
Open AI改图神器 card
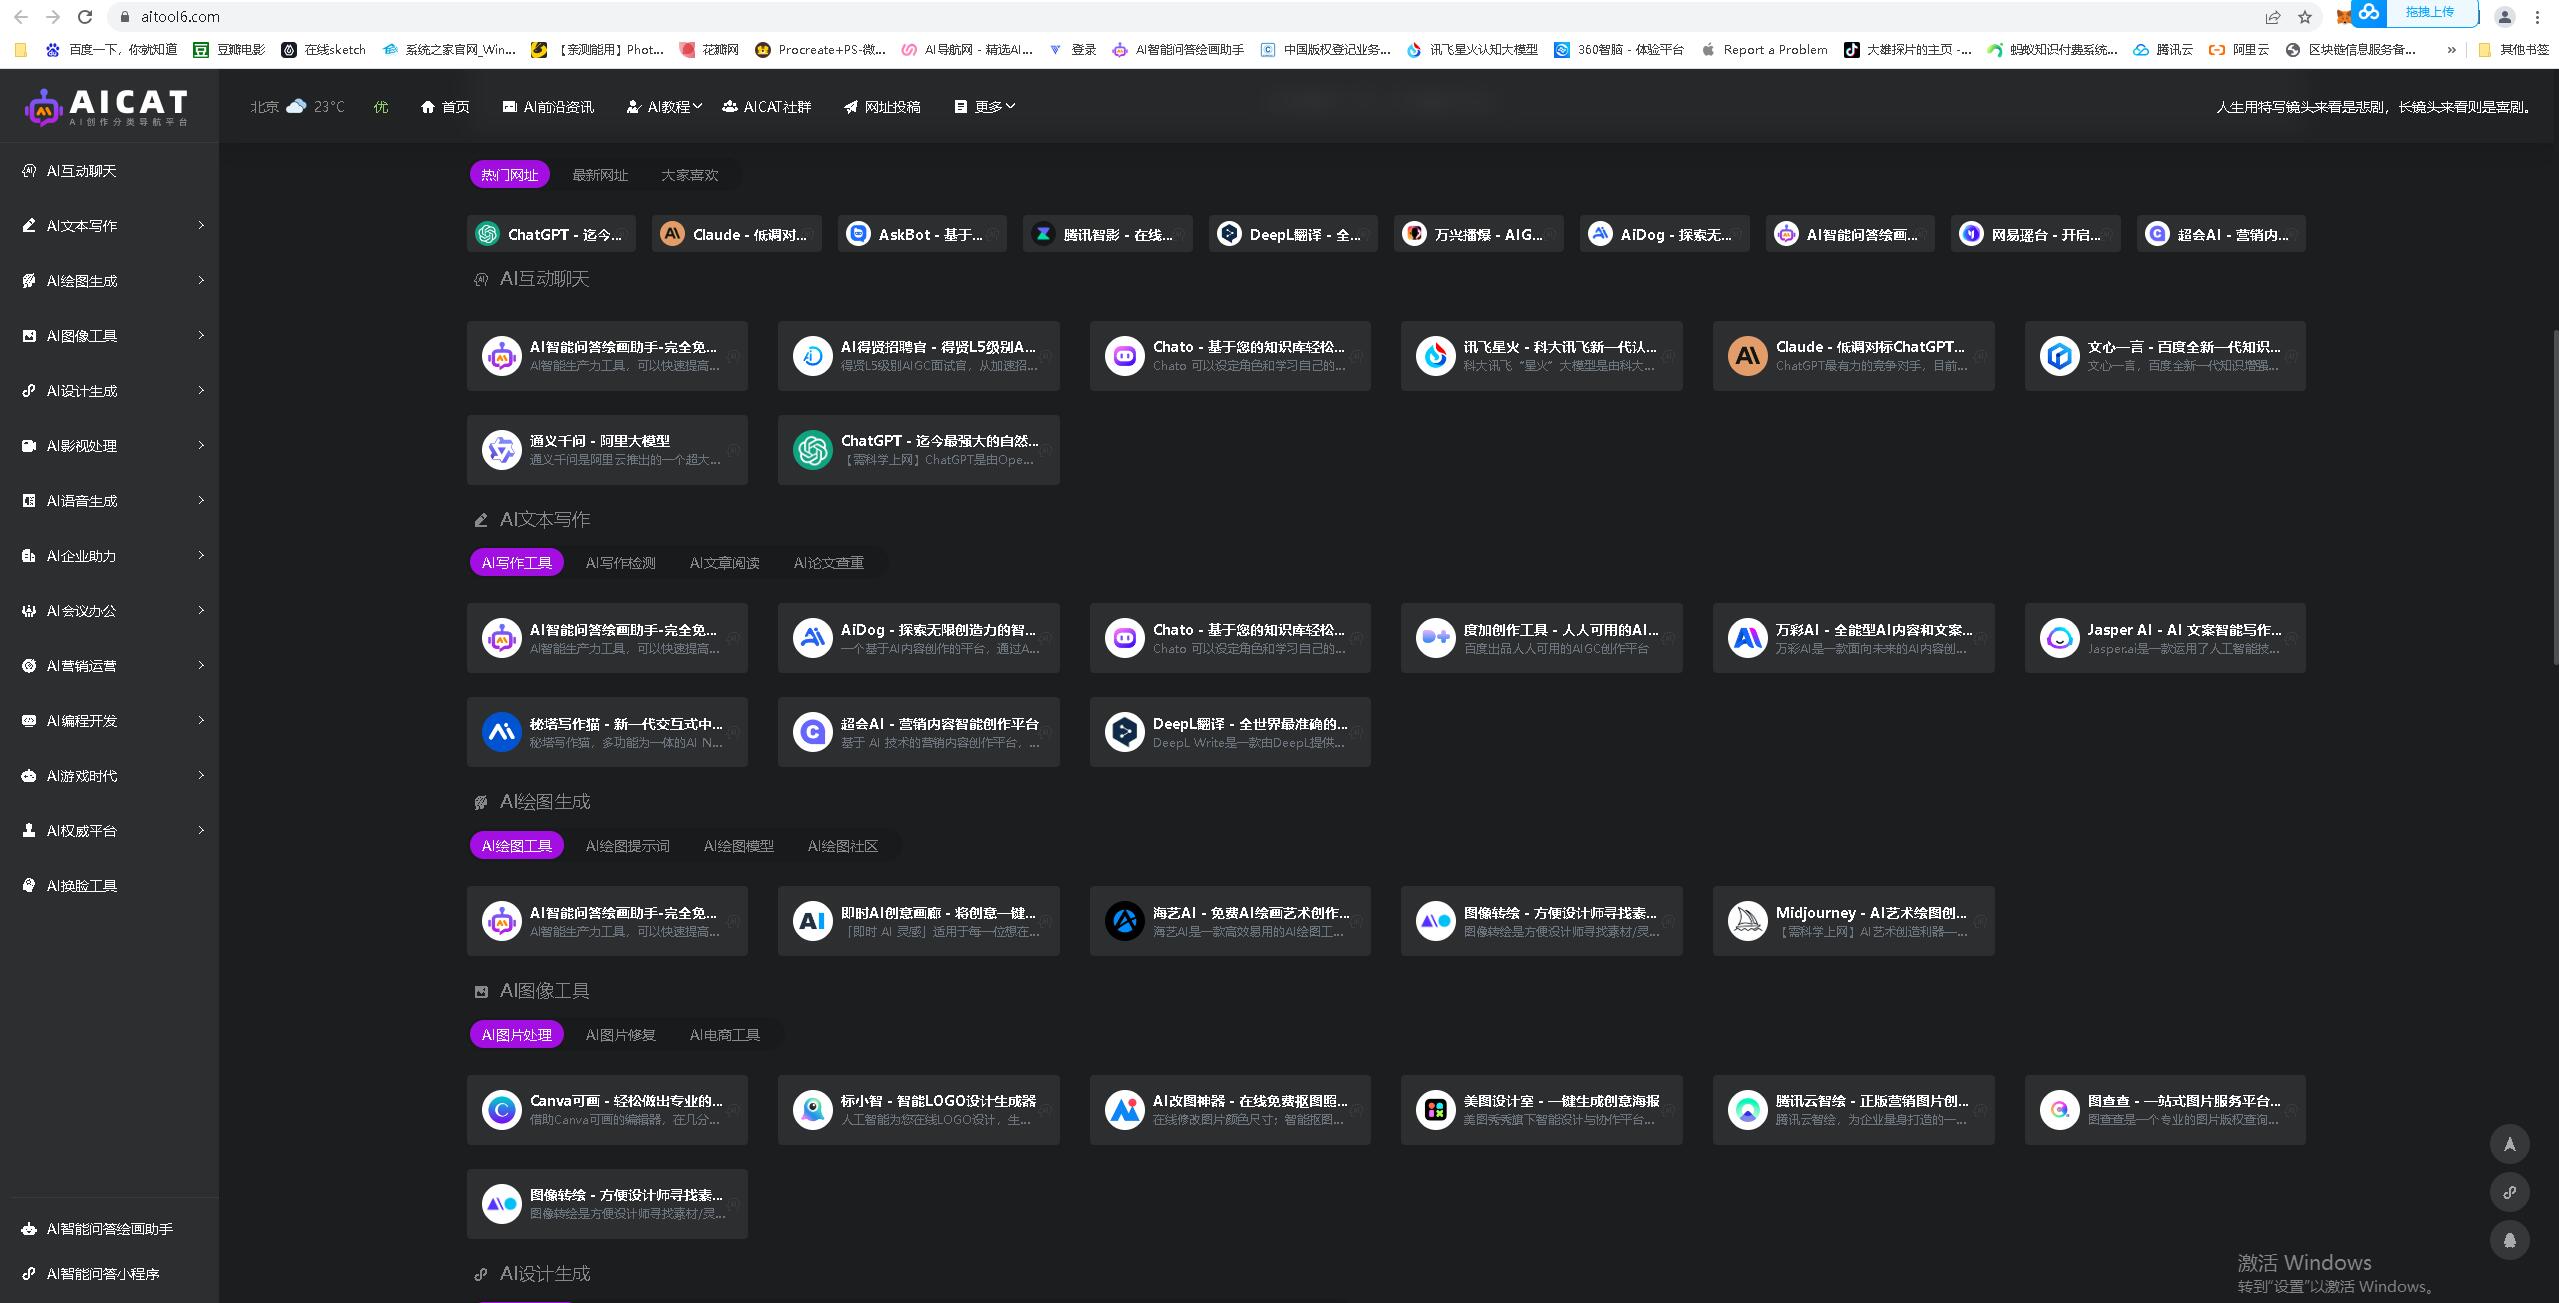point(1230,1110)
